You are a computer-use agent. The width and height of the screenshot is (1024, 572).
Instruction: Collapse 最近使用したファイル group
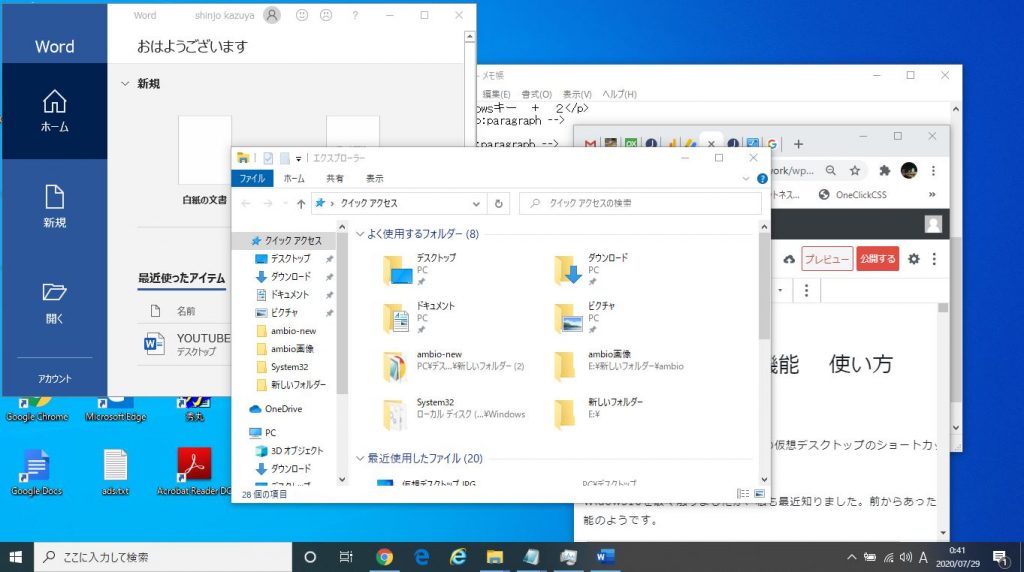point(360,458)
